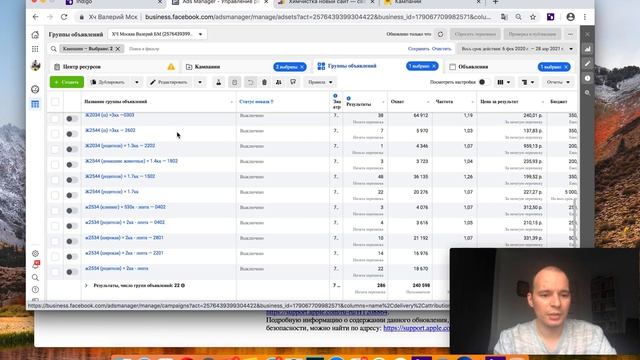Open the home icon in left sidebar

click(x=35, y=35)
